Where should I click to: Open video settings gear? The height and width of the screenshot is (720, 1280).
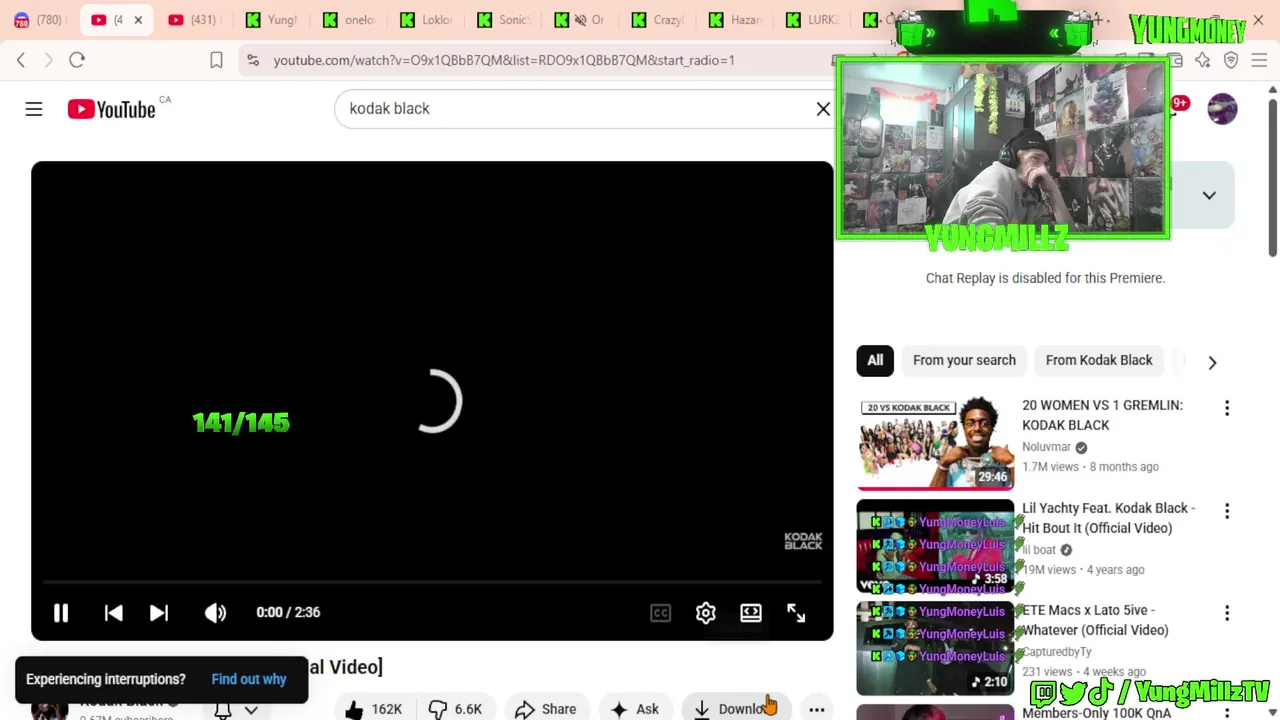point(706,613)
